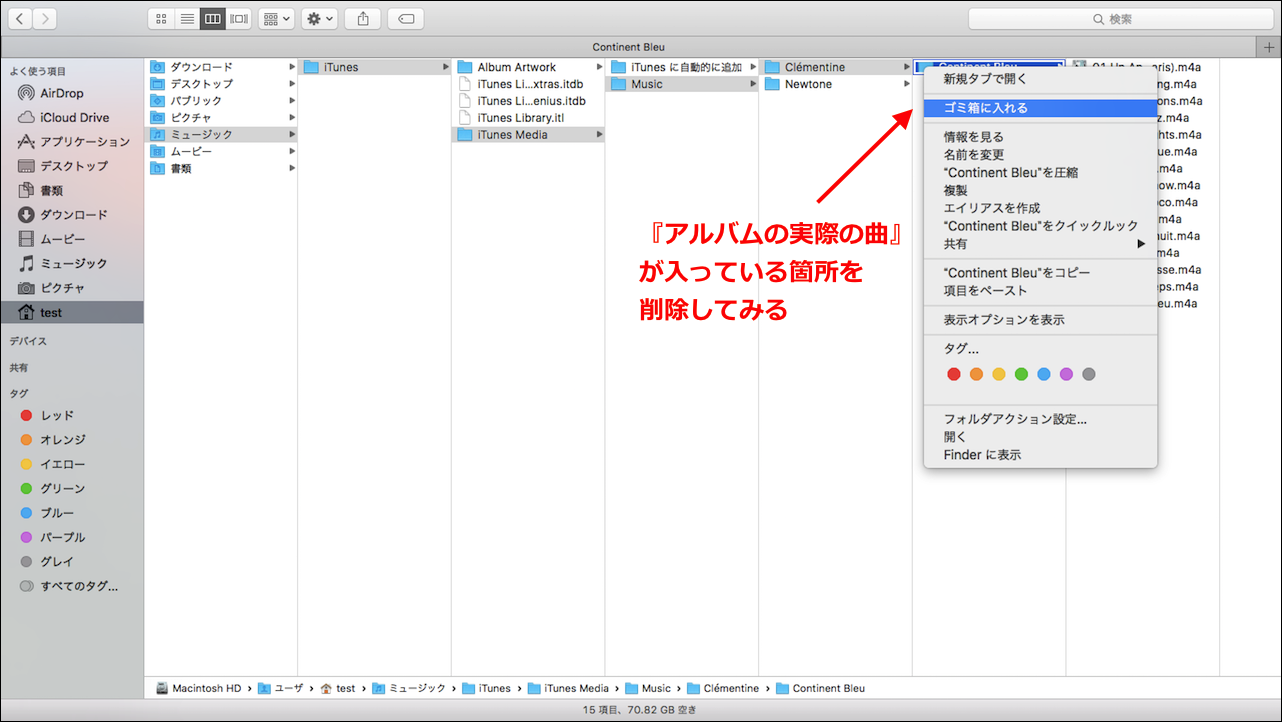Open 書類 in the sidebar
Viewport: 1282px width, 722px height.
tap(71, 190)
